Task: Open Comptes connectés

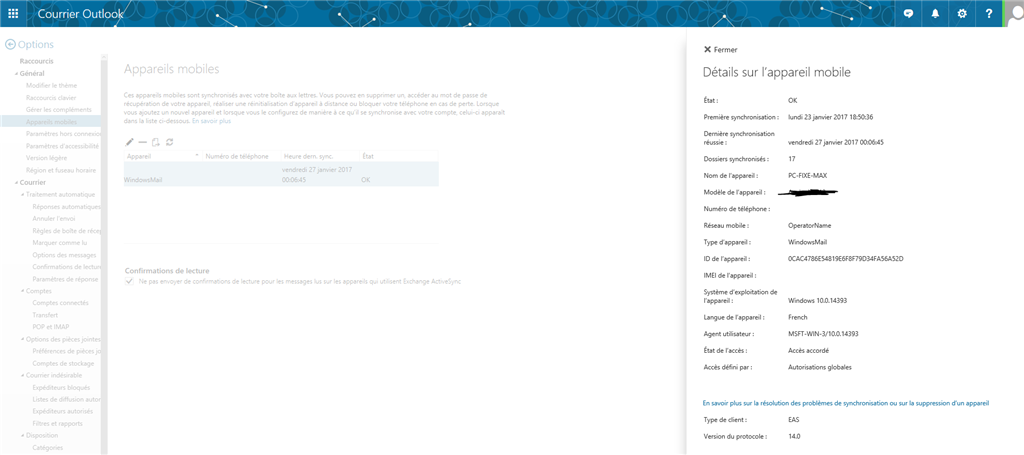Action: click(60, 303)
